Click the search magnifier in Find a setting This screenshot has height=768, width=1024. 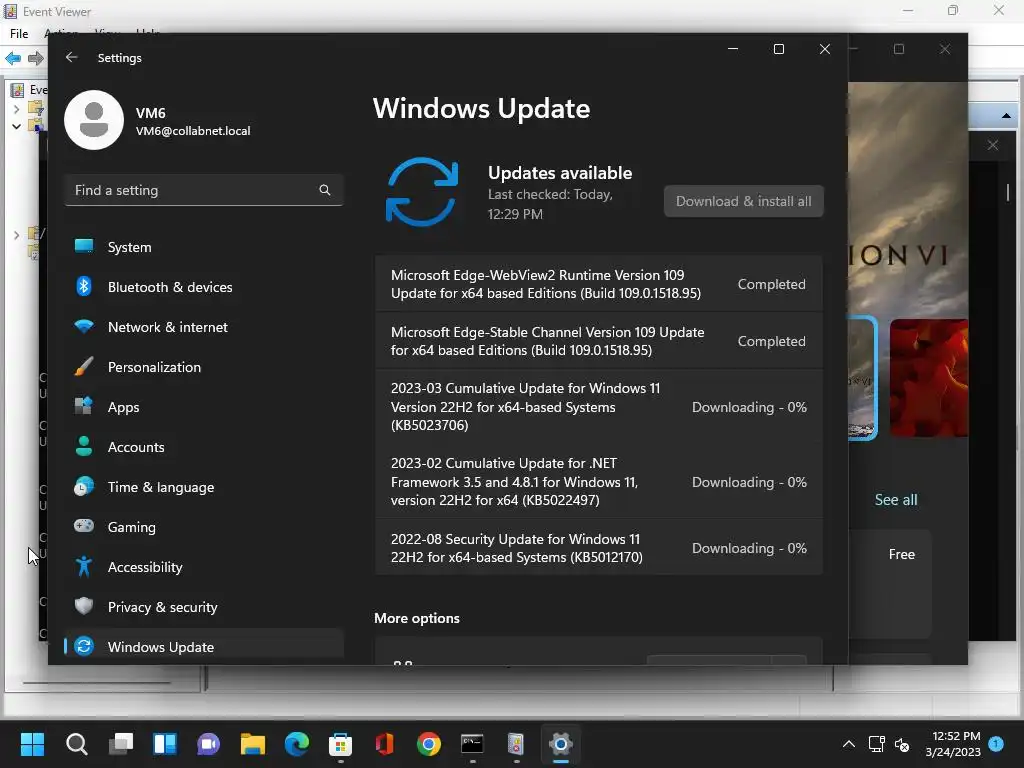coord(325,190)
